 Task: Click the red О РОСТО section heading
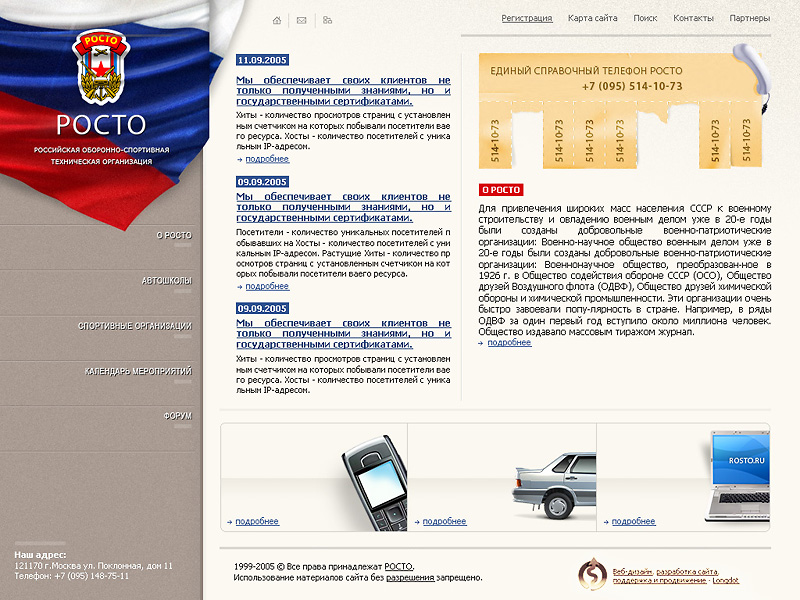coord(501,190)
